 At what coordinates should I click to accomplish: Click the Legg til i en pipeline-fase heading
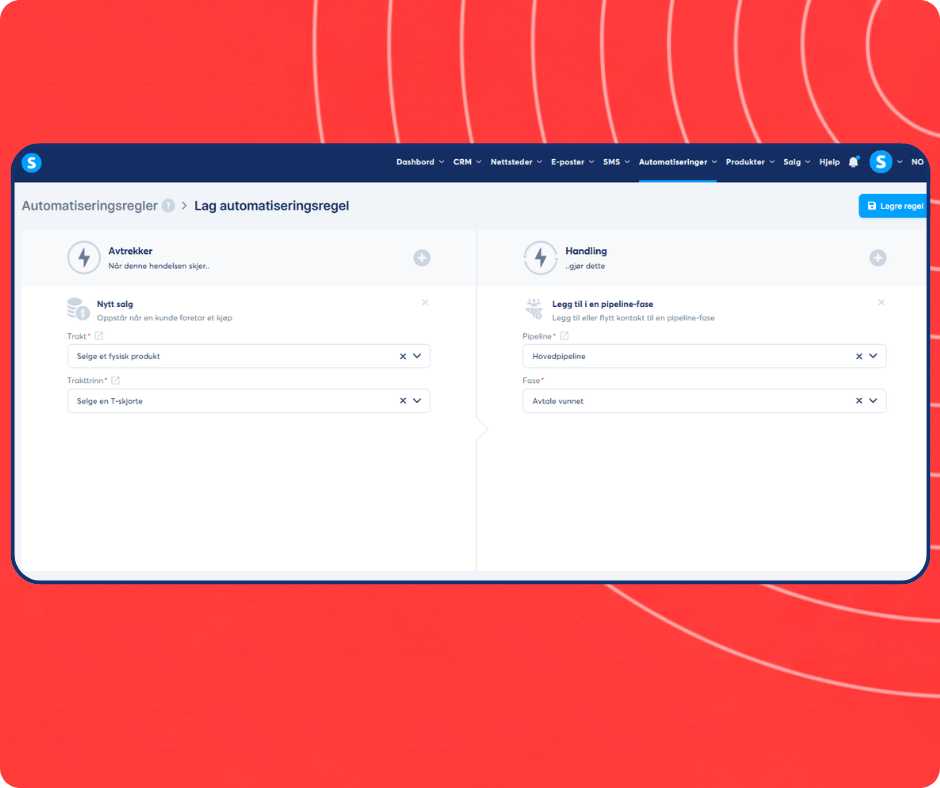coord(602,304)
